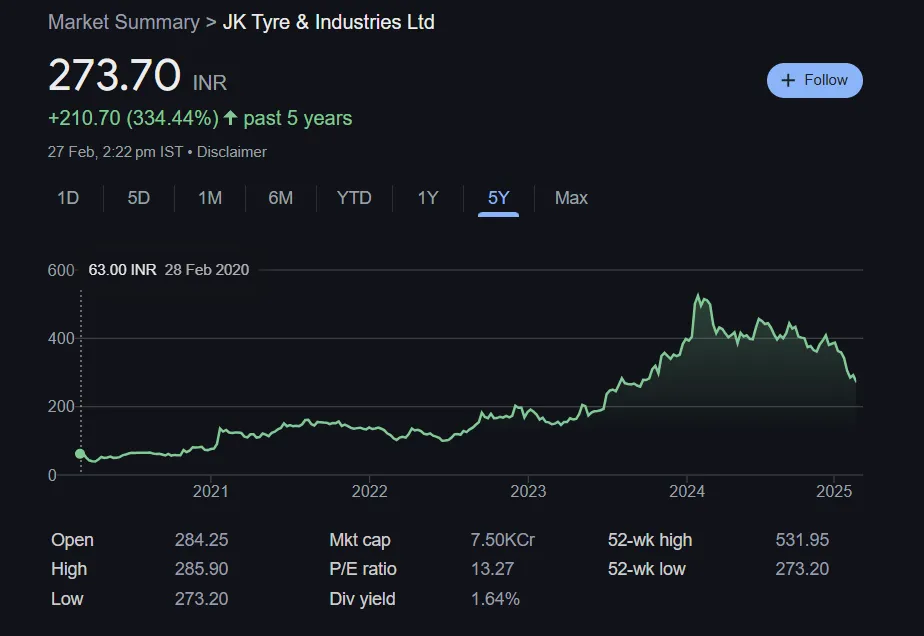The image size is (924, 636).
Task: Click the 600 y-axis label
Action: 61,271
